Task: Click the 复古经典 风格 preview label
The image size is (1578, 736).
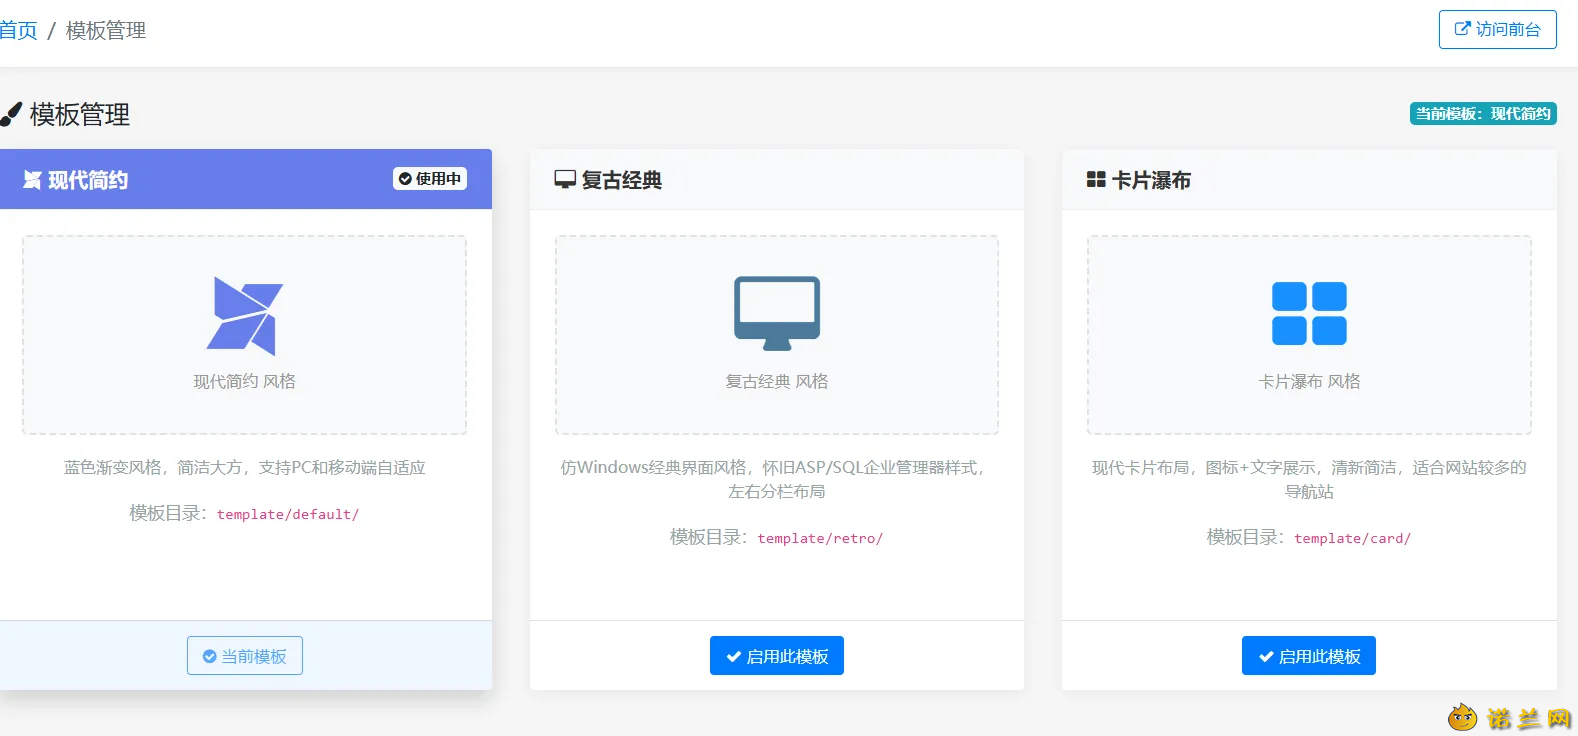Action: click(777, 381)
